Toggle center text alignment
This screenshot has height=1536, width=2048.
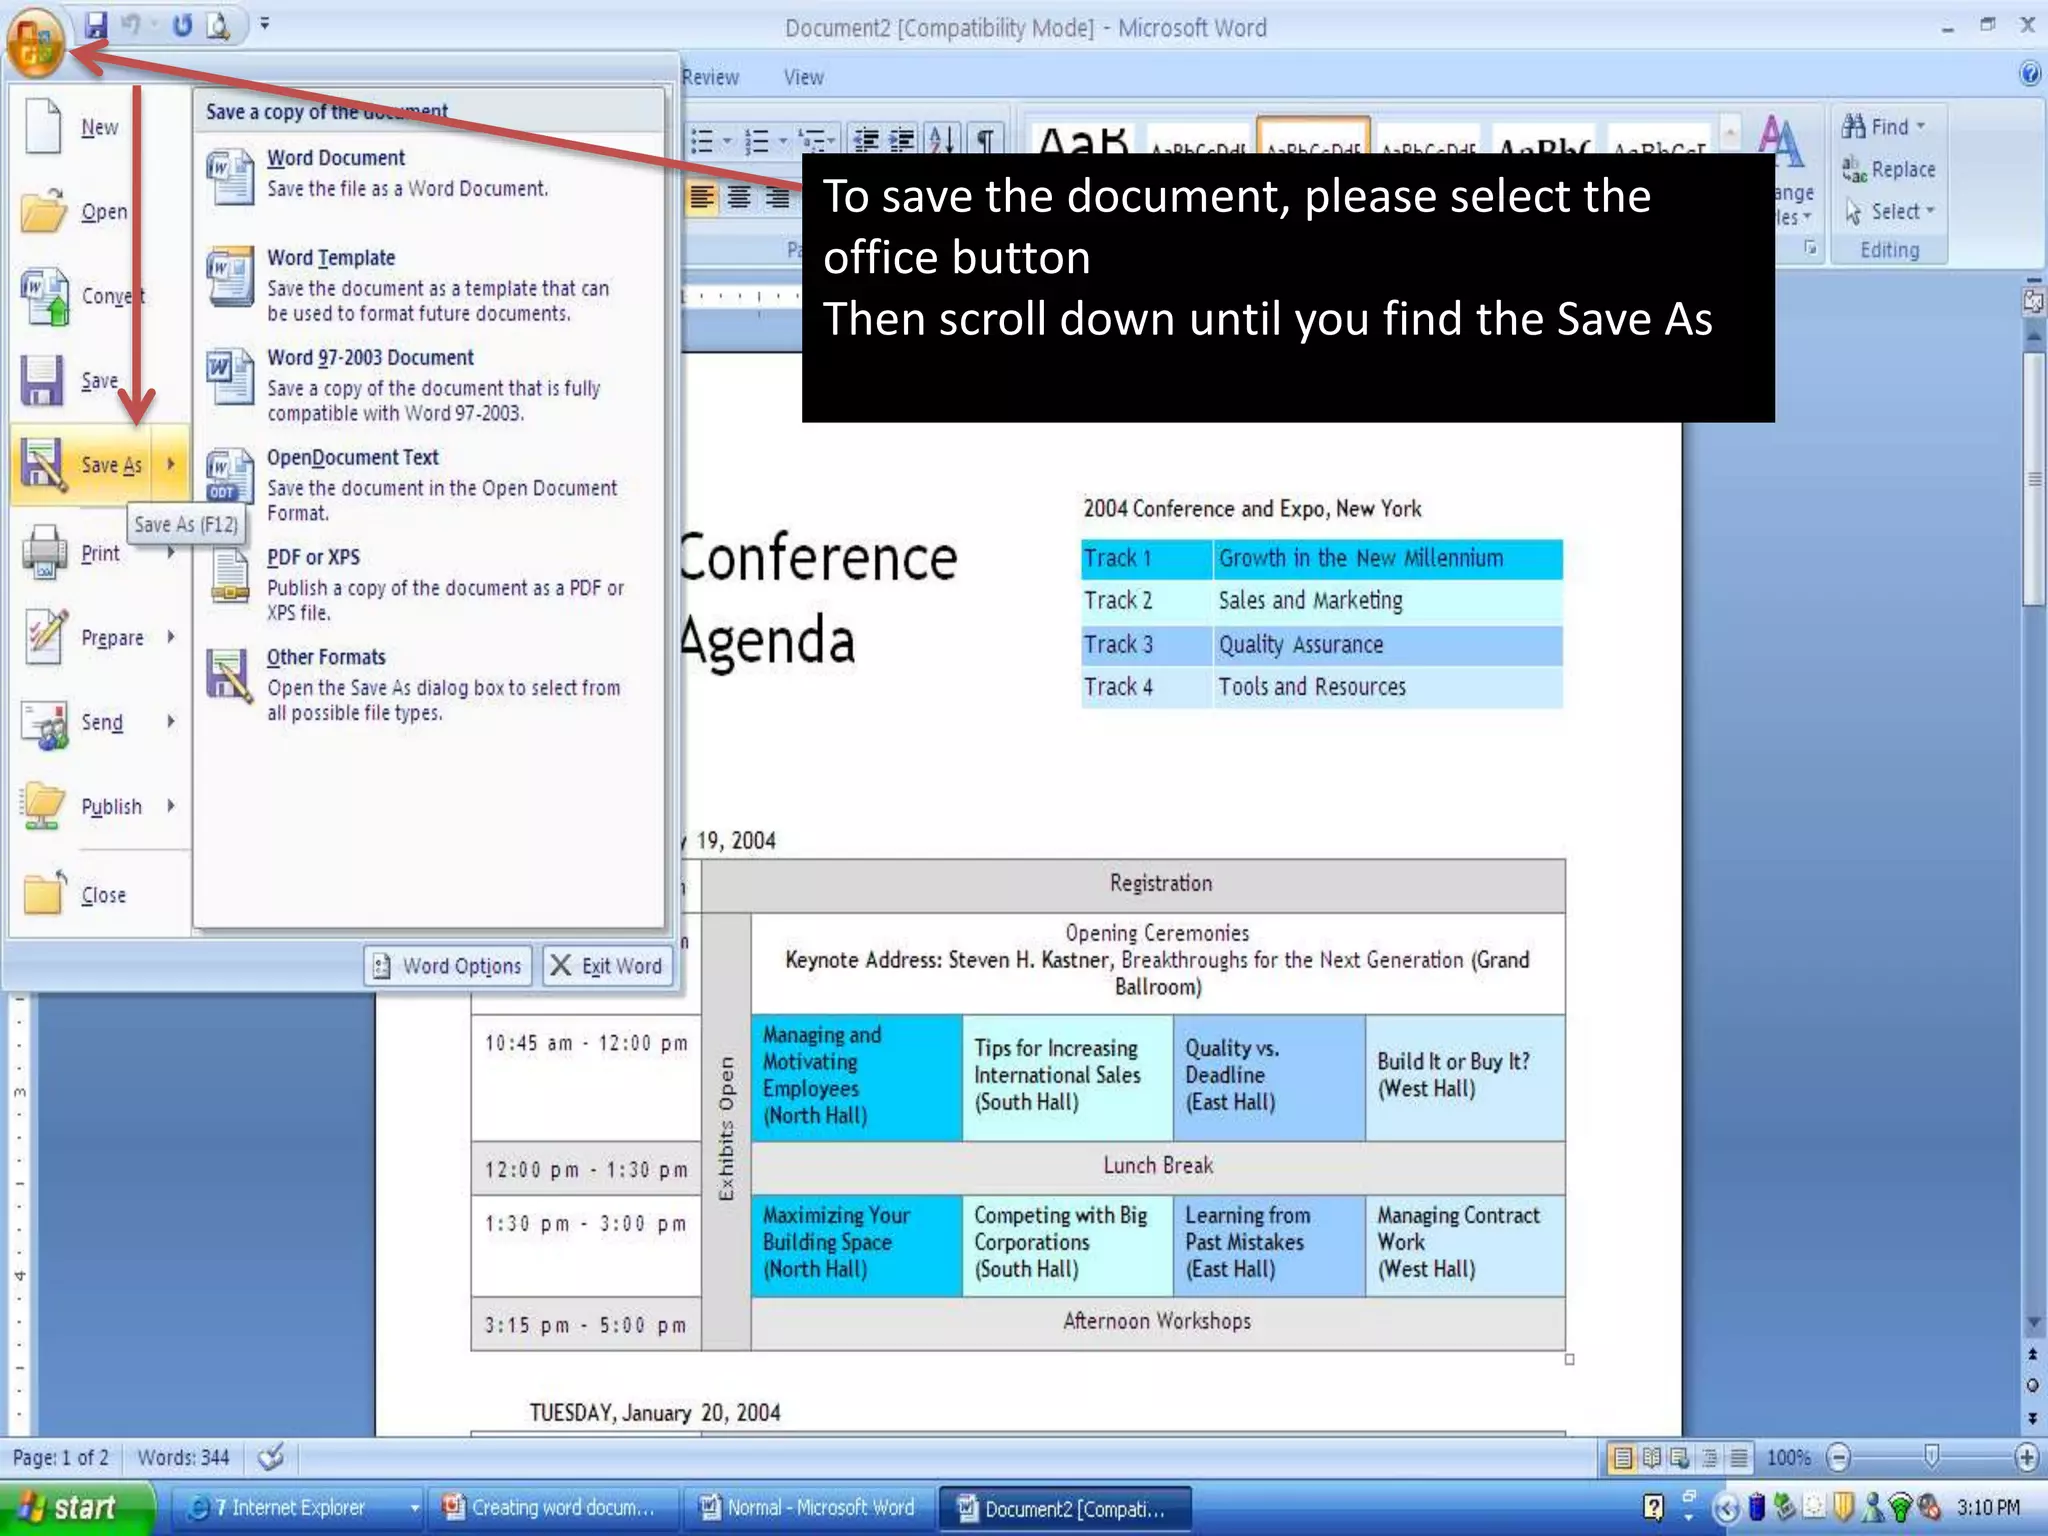(x=739, y=198)
